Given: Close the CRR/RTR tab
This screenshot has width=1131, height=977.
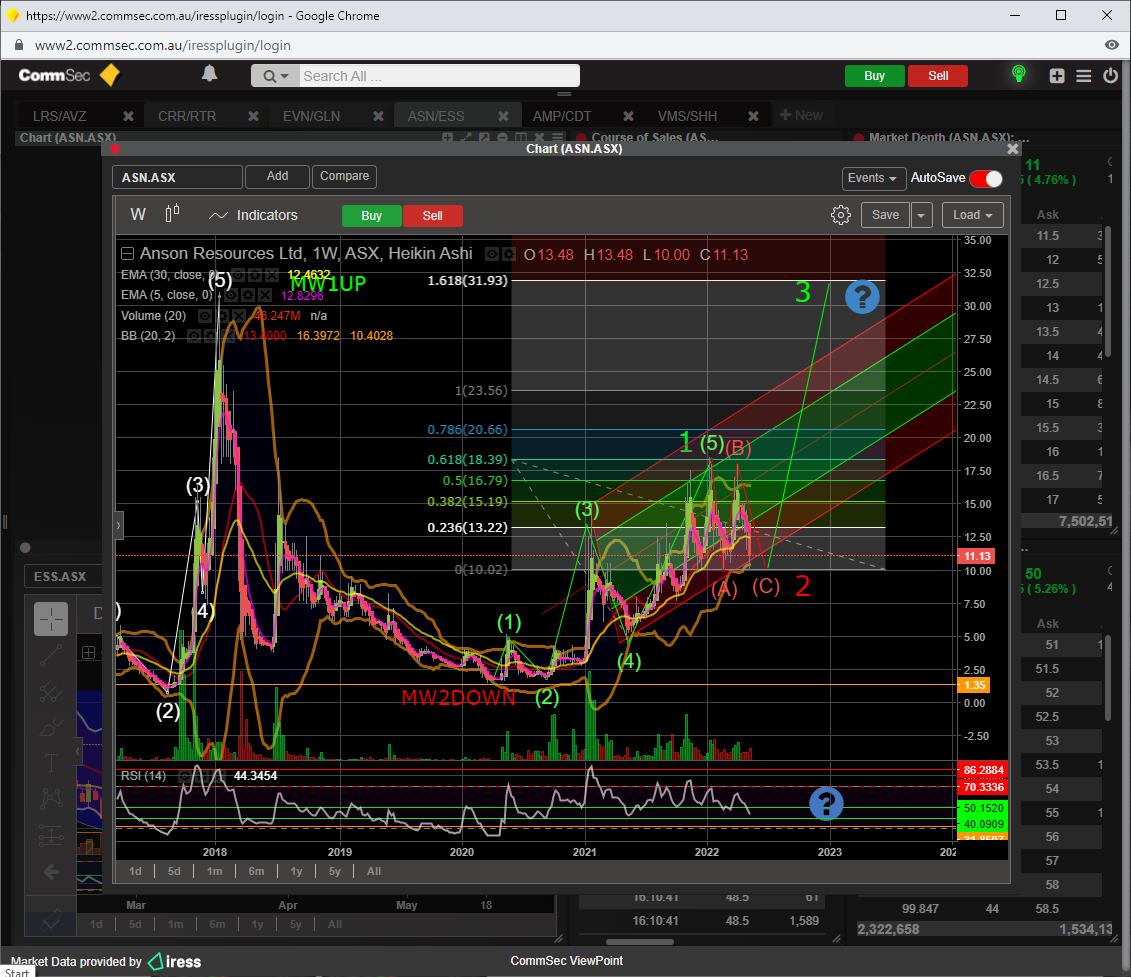Looking at the screenshot, I should click(x=253, y=116).
